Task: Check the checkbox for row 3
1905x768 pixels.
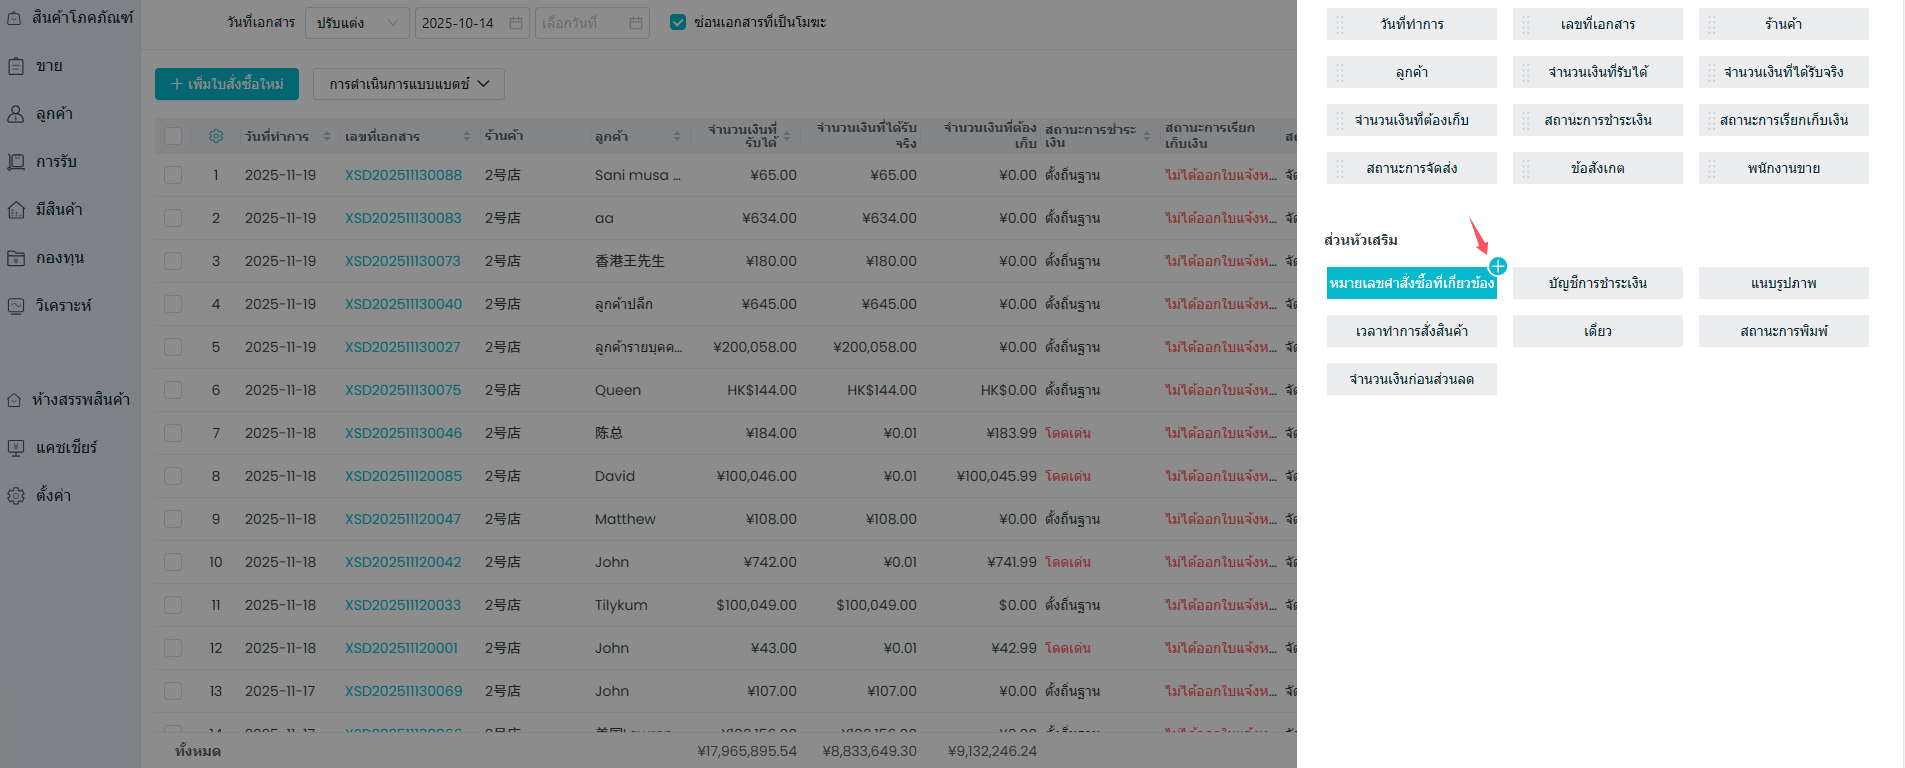Action: coord(173,261)
